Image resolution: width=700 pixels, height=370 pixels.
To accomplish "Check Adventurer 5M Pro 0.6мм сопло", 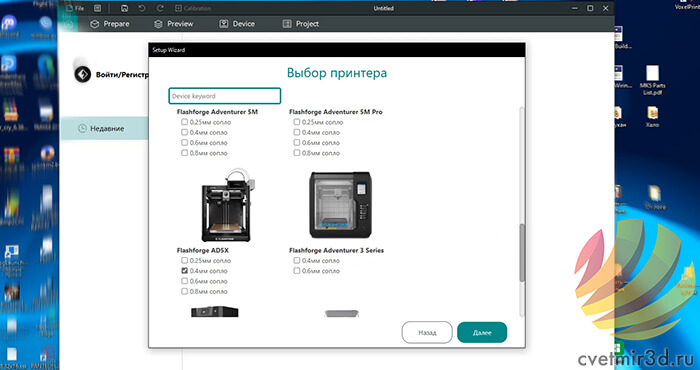I will pos(297,142).
